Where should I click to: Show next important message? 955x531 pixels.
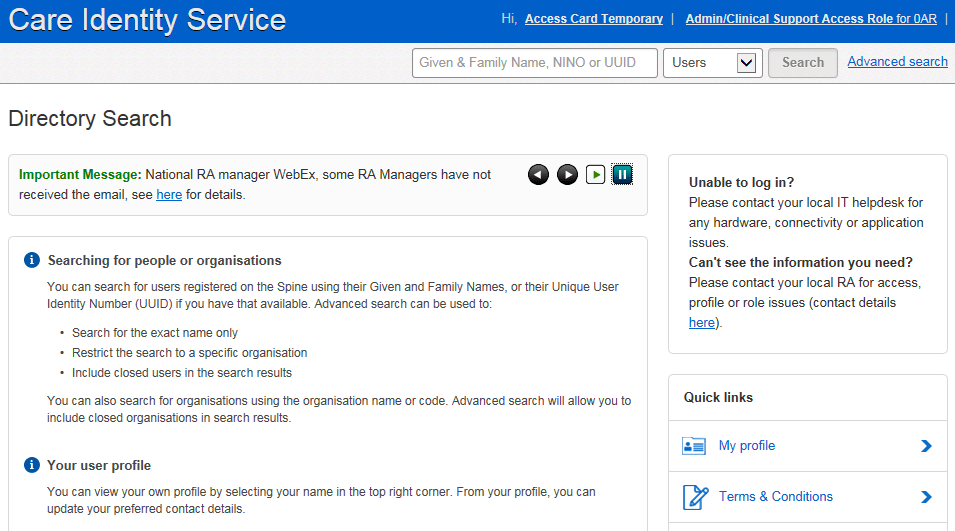(x=567, y=175)
